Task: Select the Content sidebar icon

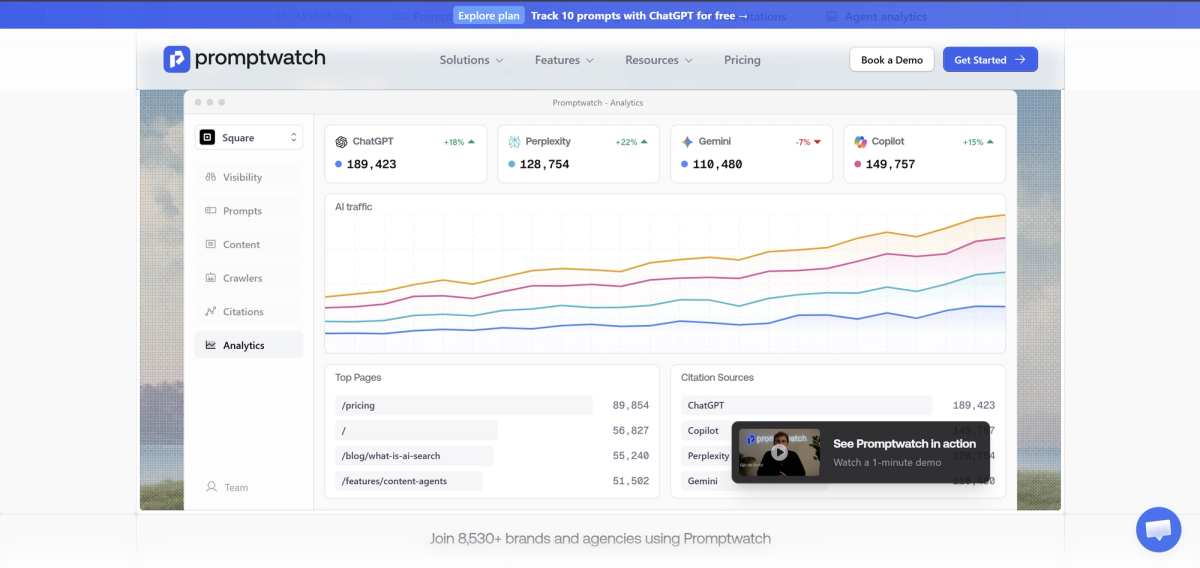Action: 211,244
